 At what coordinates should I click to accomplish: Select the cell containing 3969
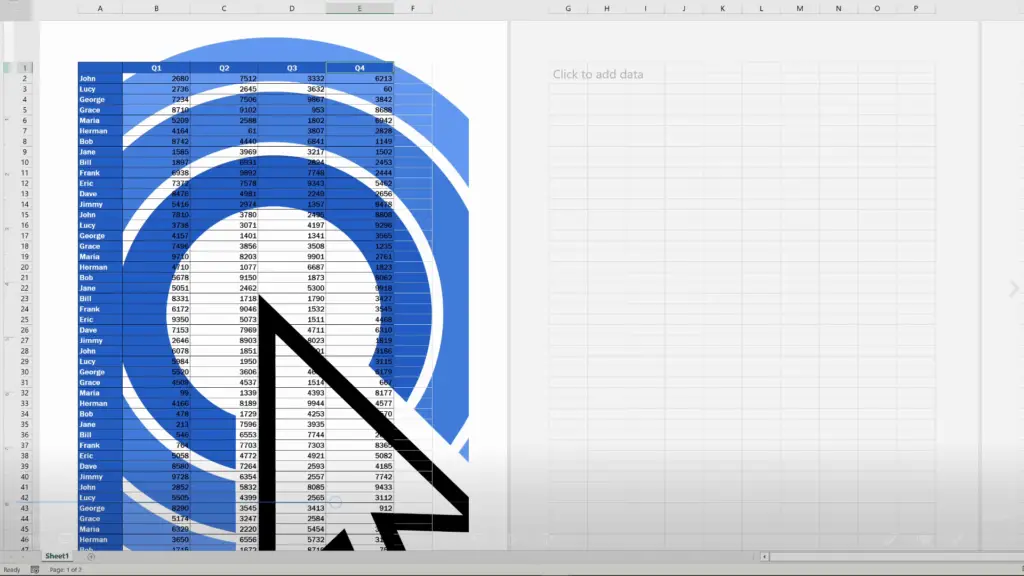(224, 152)
